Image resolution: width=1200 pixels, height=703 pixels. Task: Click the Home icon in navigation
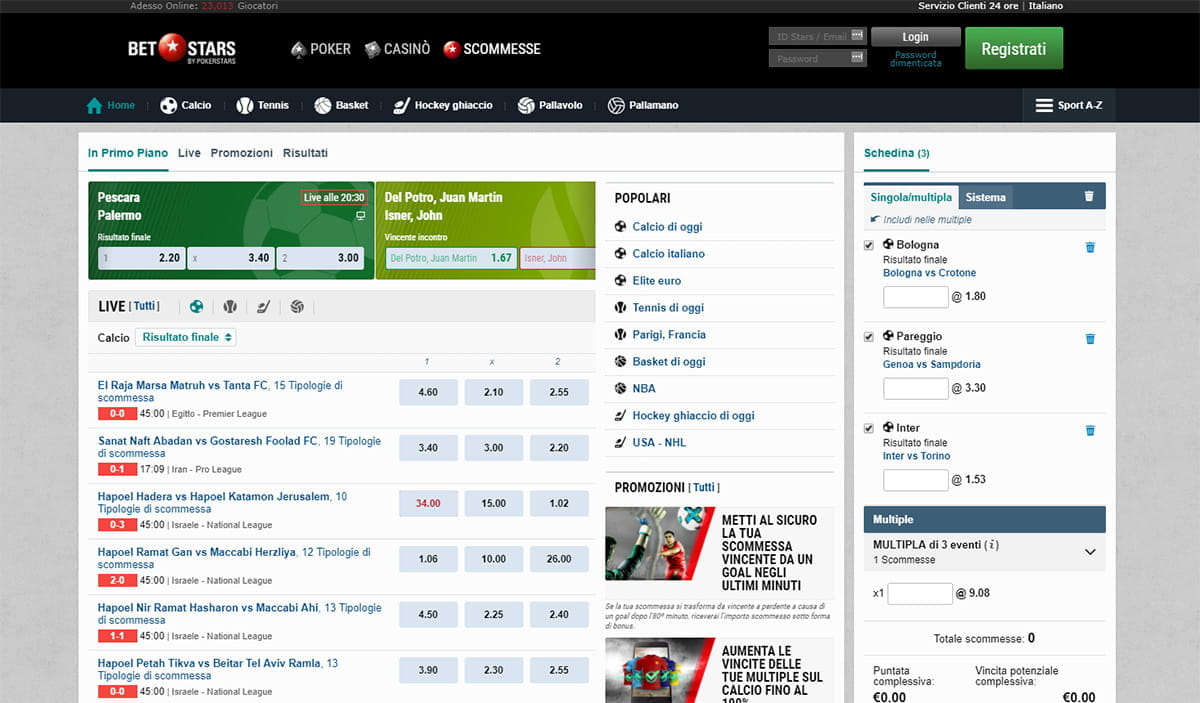click(x=95, y=105)
